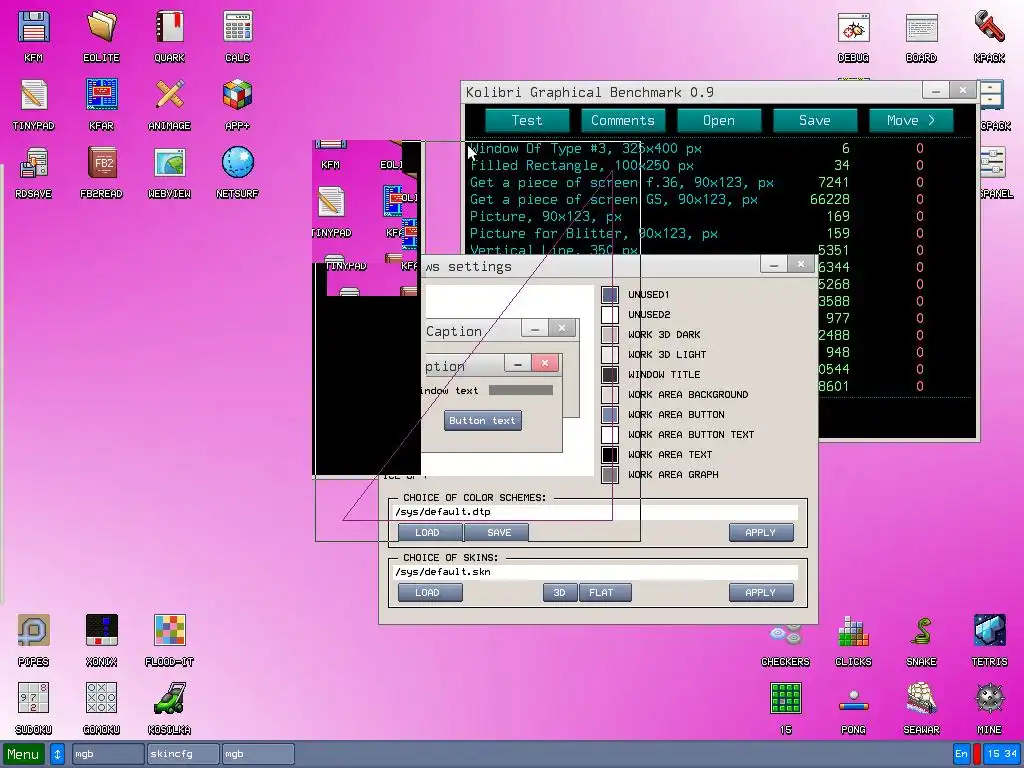Open the Menu start button
This screenshot has height=768, width=1024.
(24, 754)
